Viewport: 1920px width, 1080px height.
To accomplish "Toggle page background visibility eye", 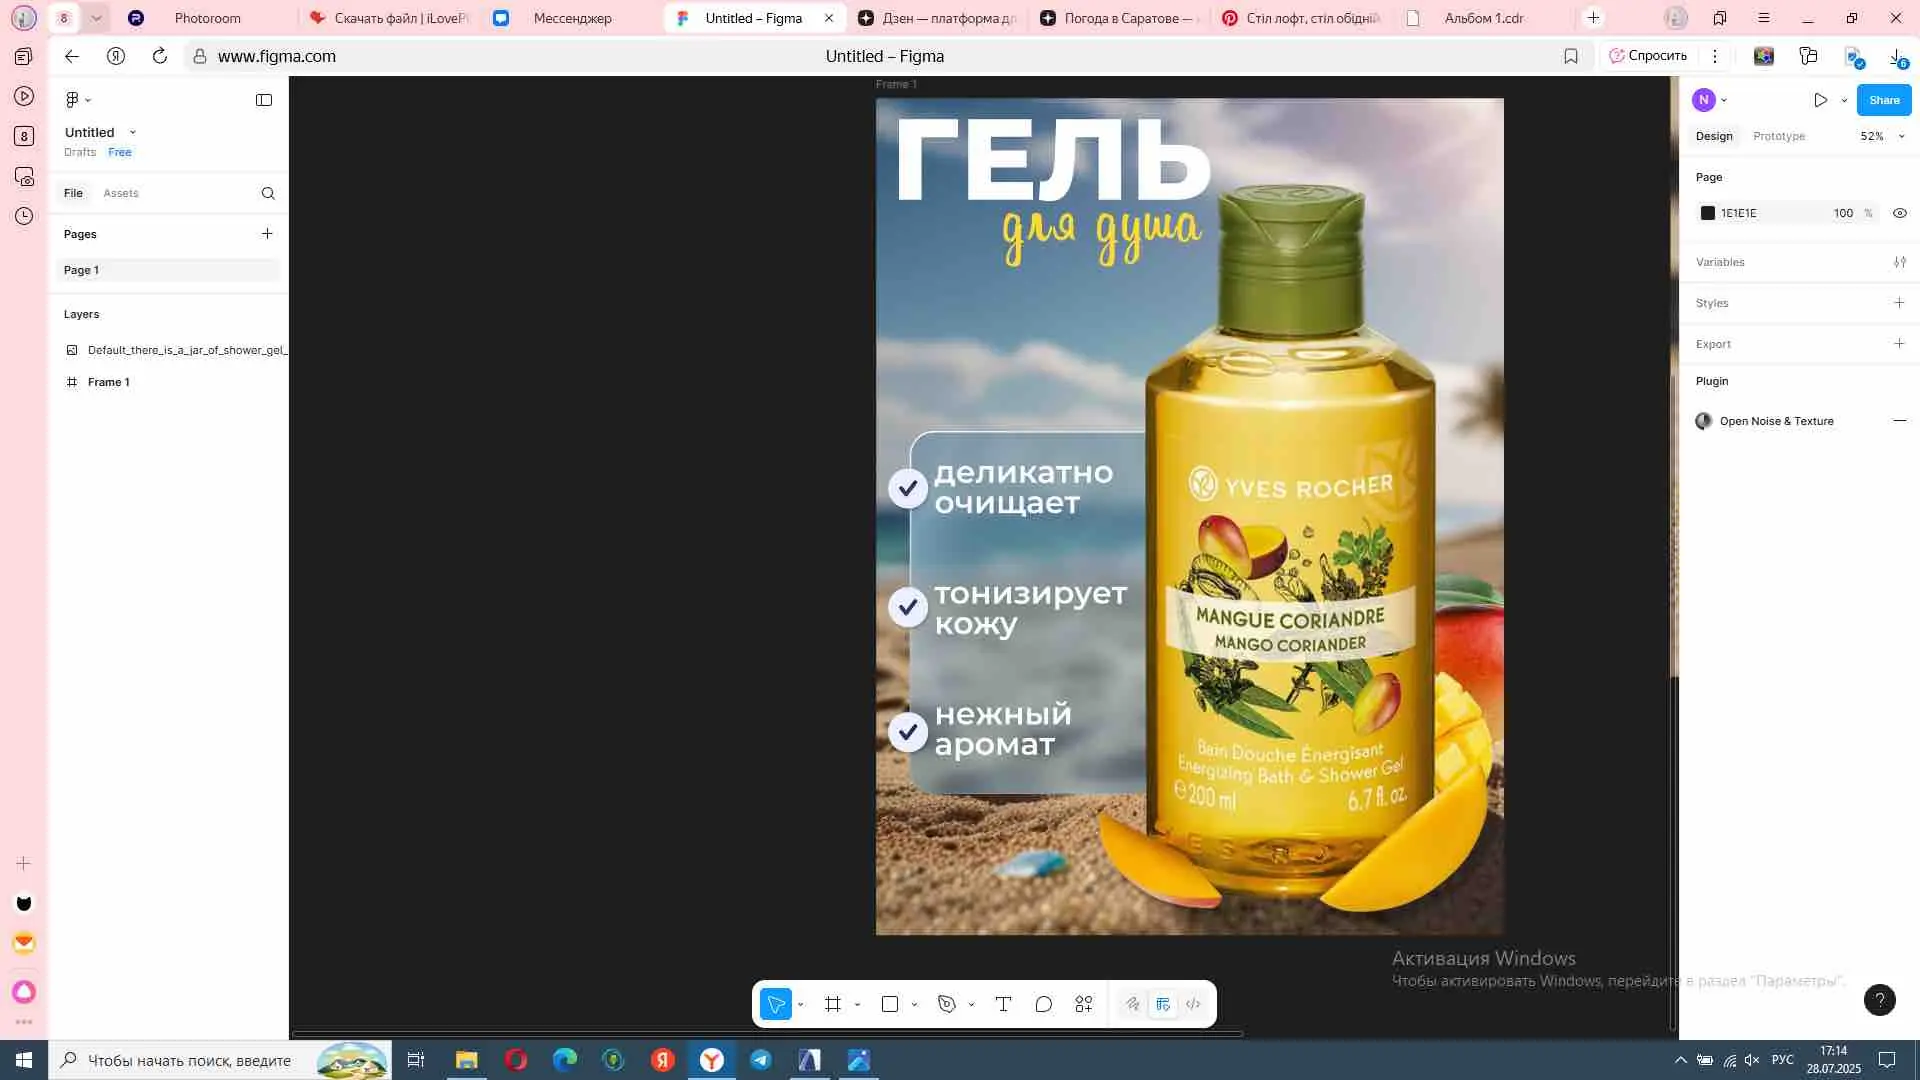I will tap(1900, 213).
